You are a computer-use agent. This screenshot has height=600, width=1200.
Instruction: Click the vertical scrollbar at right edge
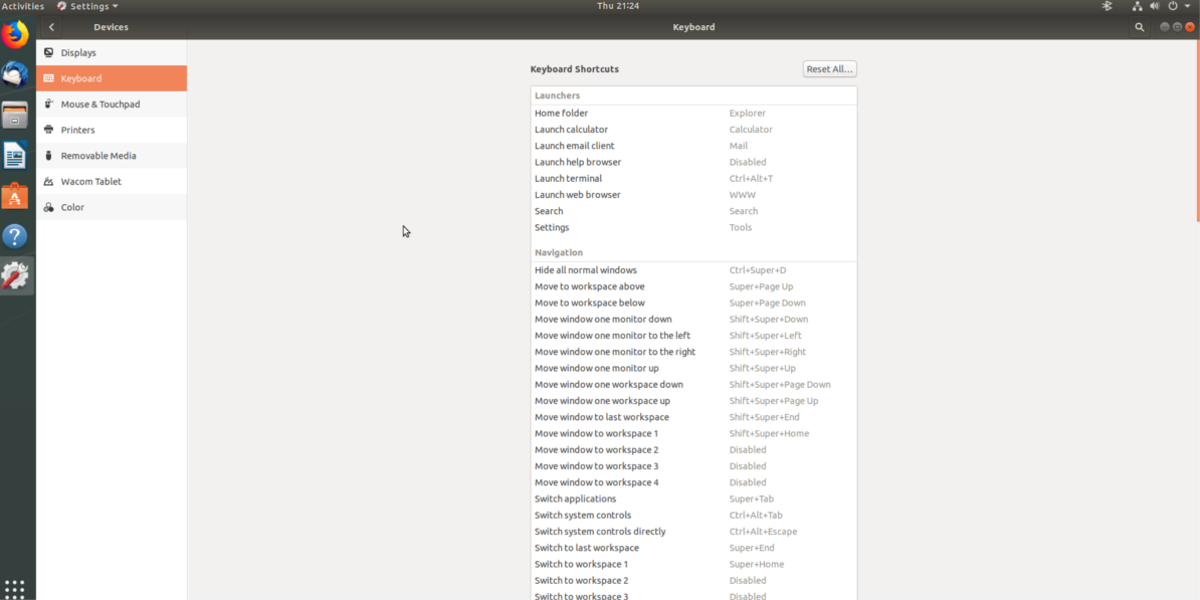(x=1197, y=130)
